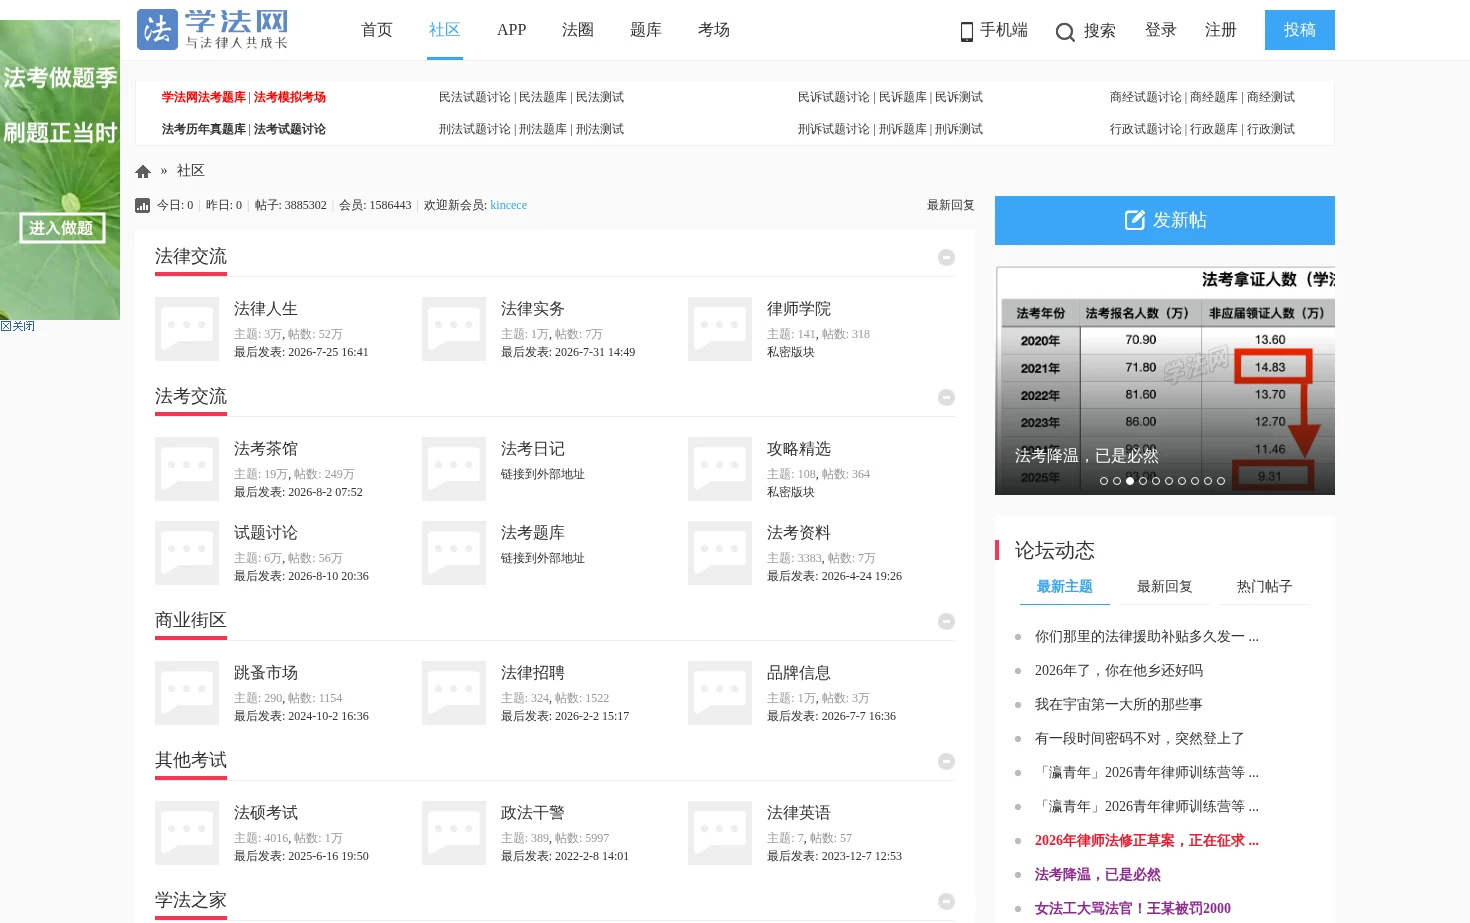Open the 法考日记 forum icon
Screen dimensions: 1470x923
[454, 469]
